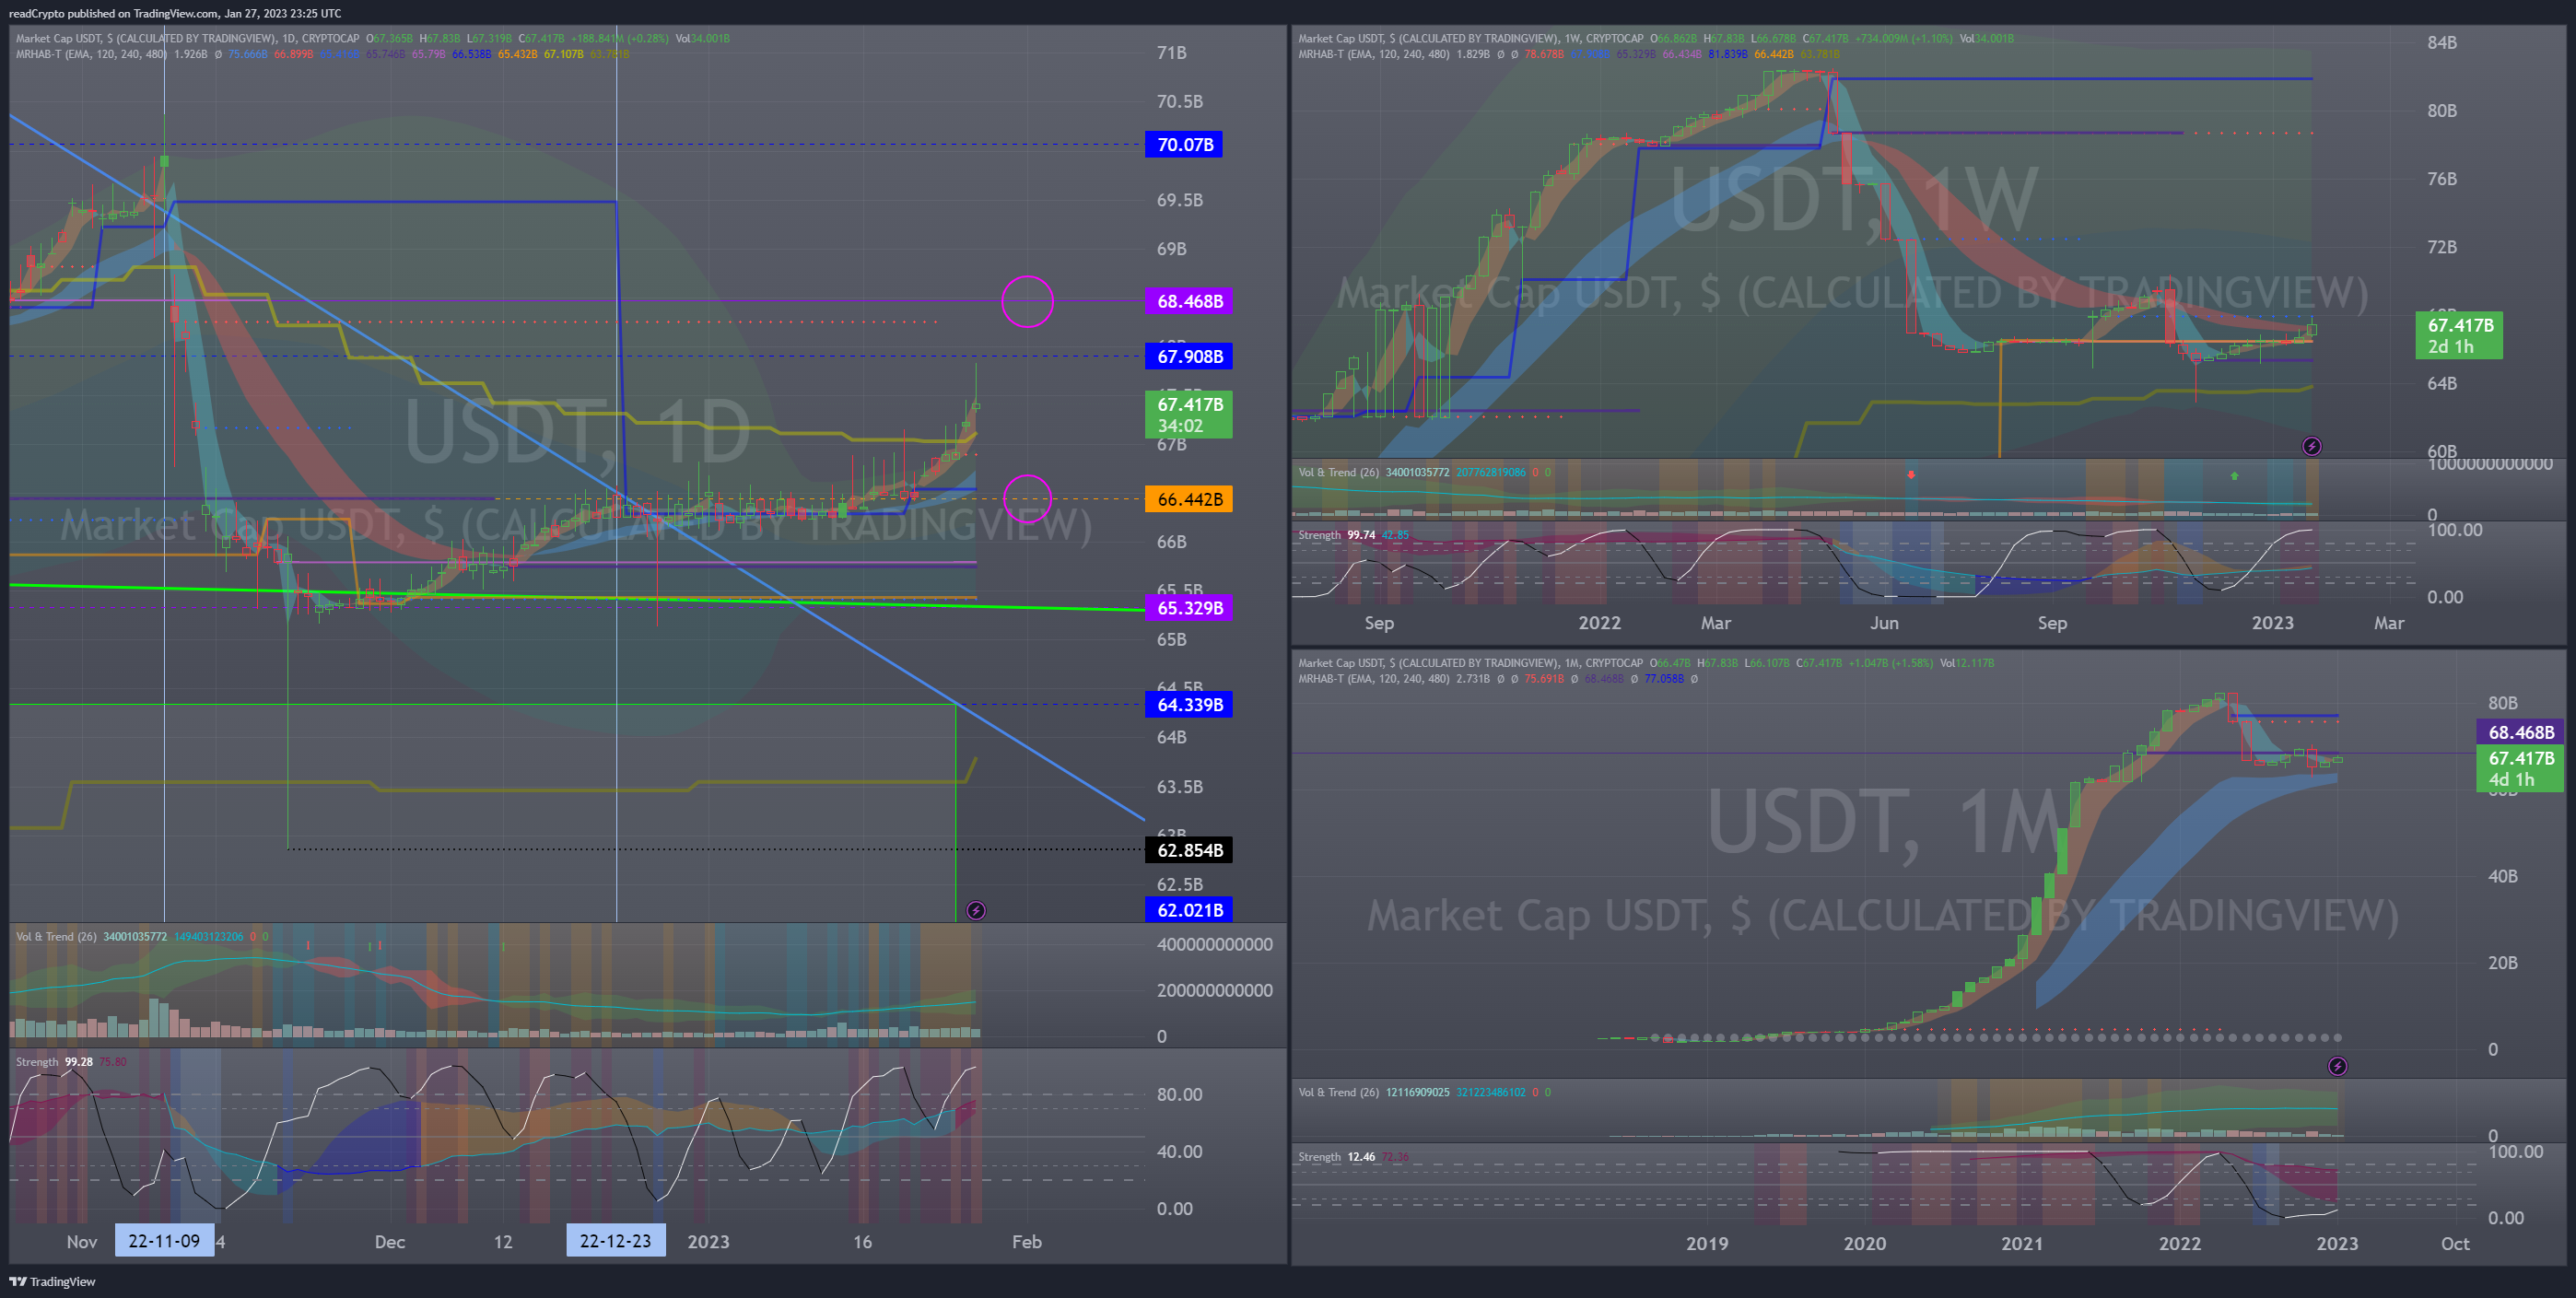This screenshot has width=2576, height=1298.
Task: Click the green 67.417B 34:02 current price label
Action: pos(1189,414)
